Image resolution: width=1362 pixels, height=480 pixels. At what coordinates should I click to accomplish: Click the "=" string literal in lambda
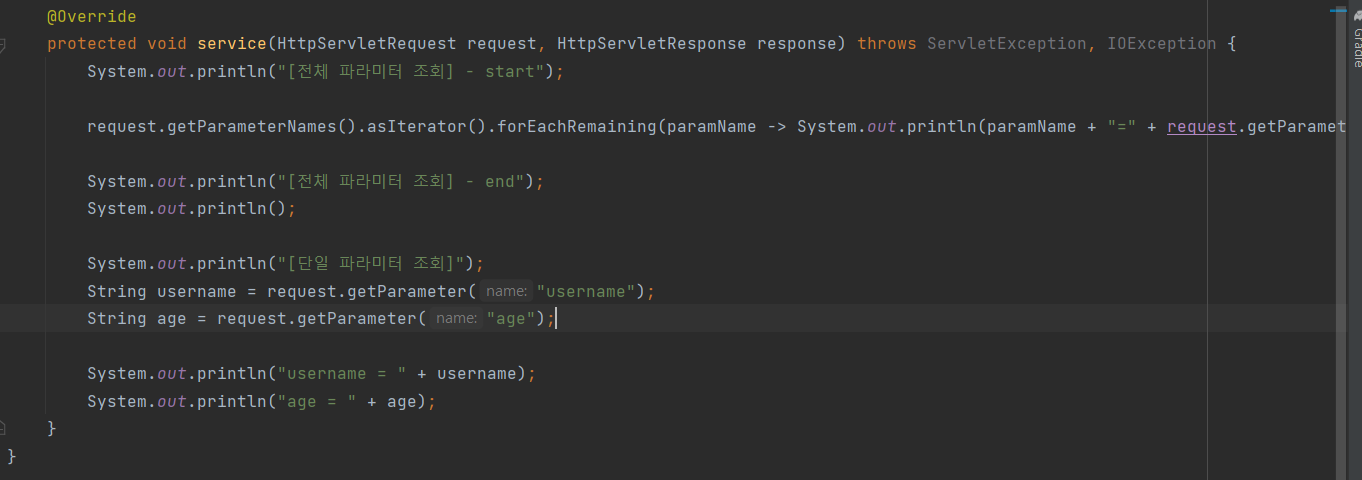[1121, 127]
